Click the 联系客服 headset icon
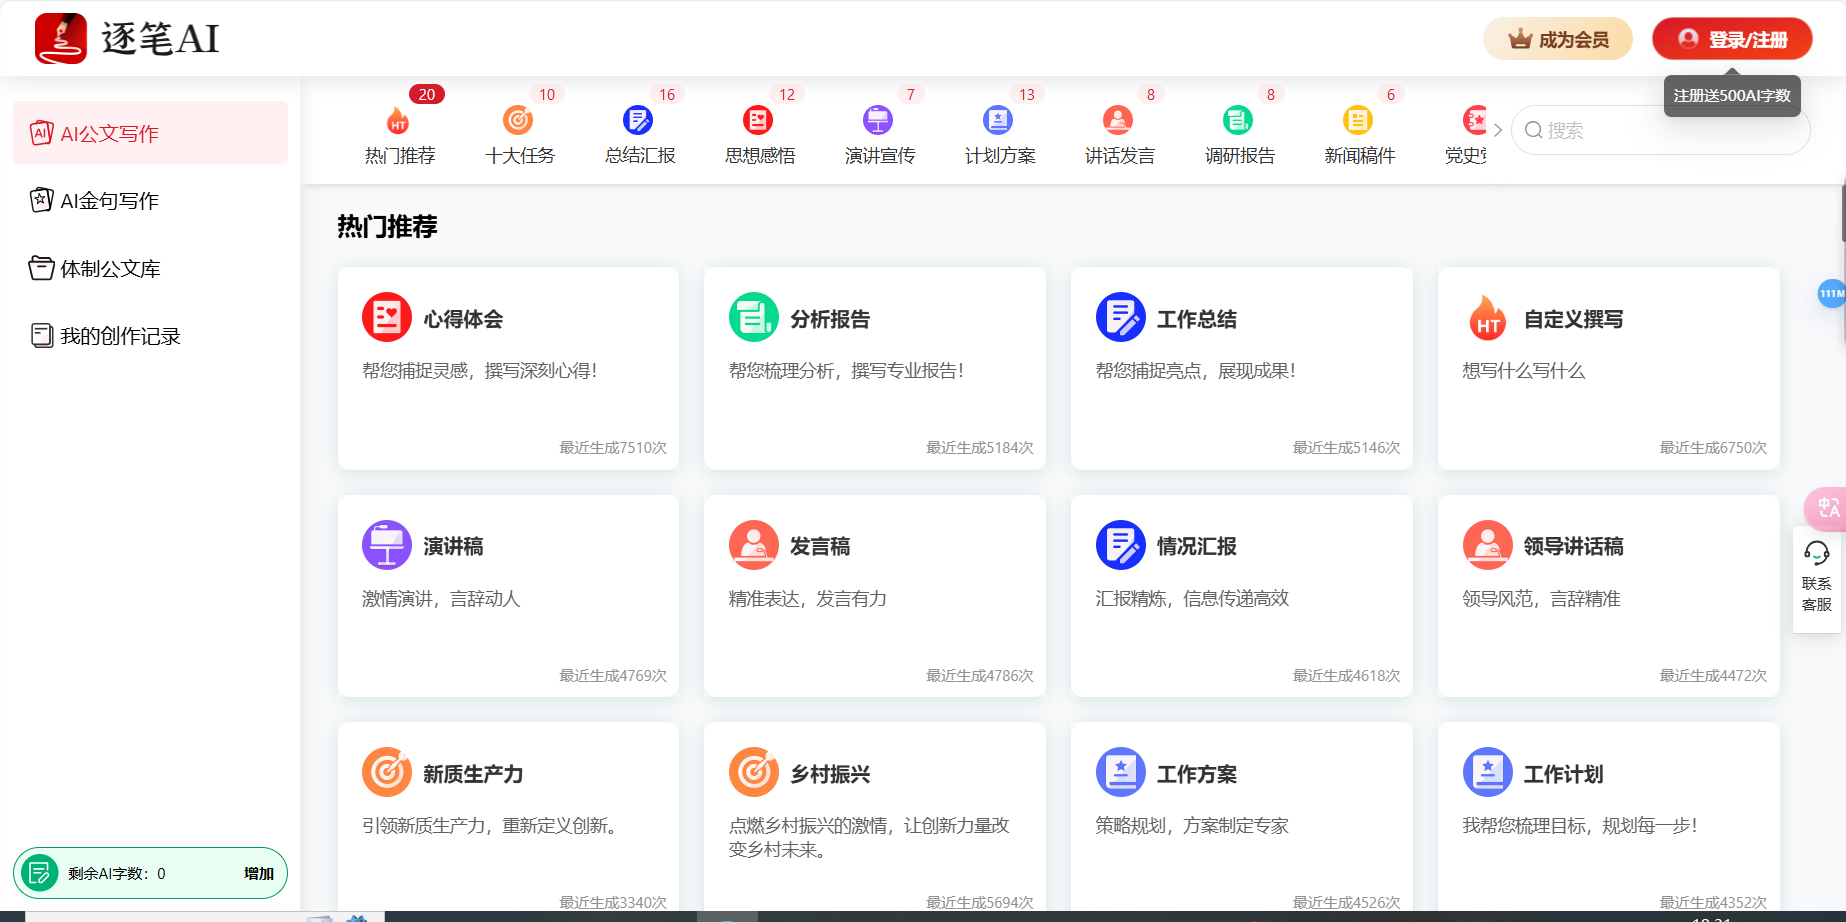The image size is (1846, 922). [x=1816, y=554]
